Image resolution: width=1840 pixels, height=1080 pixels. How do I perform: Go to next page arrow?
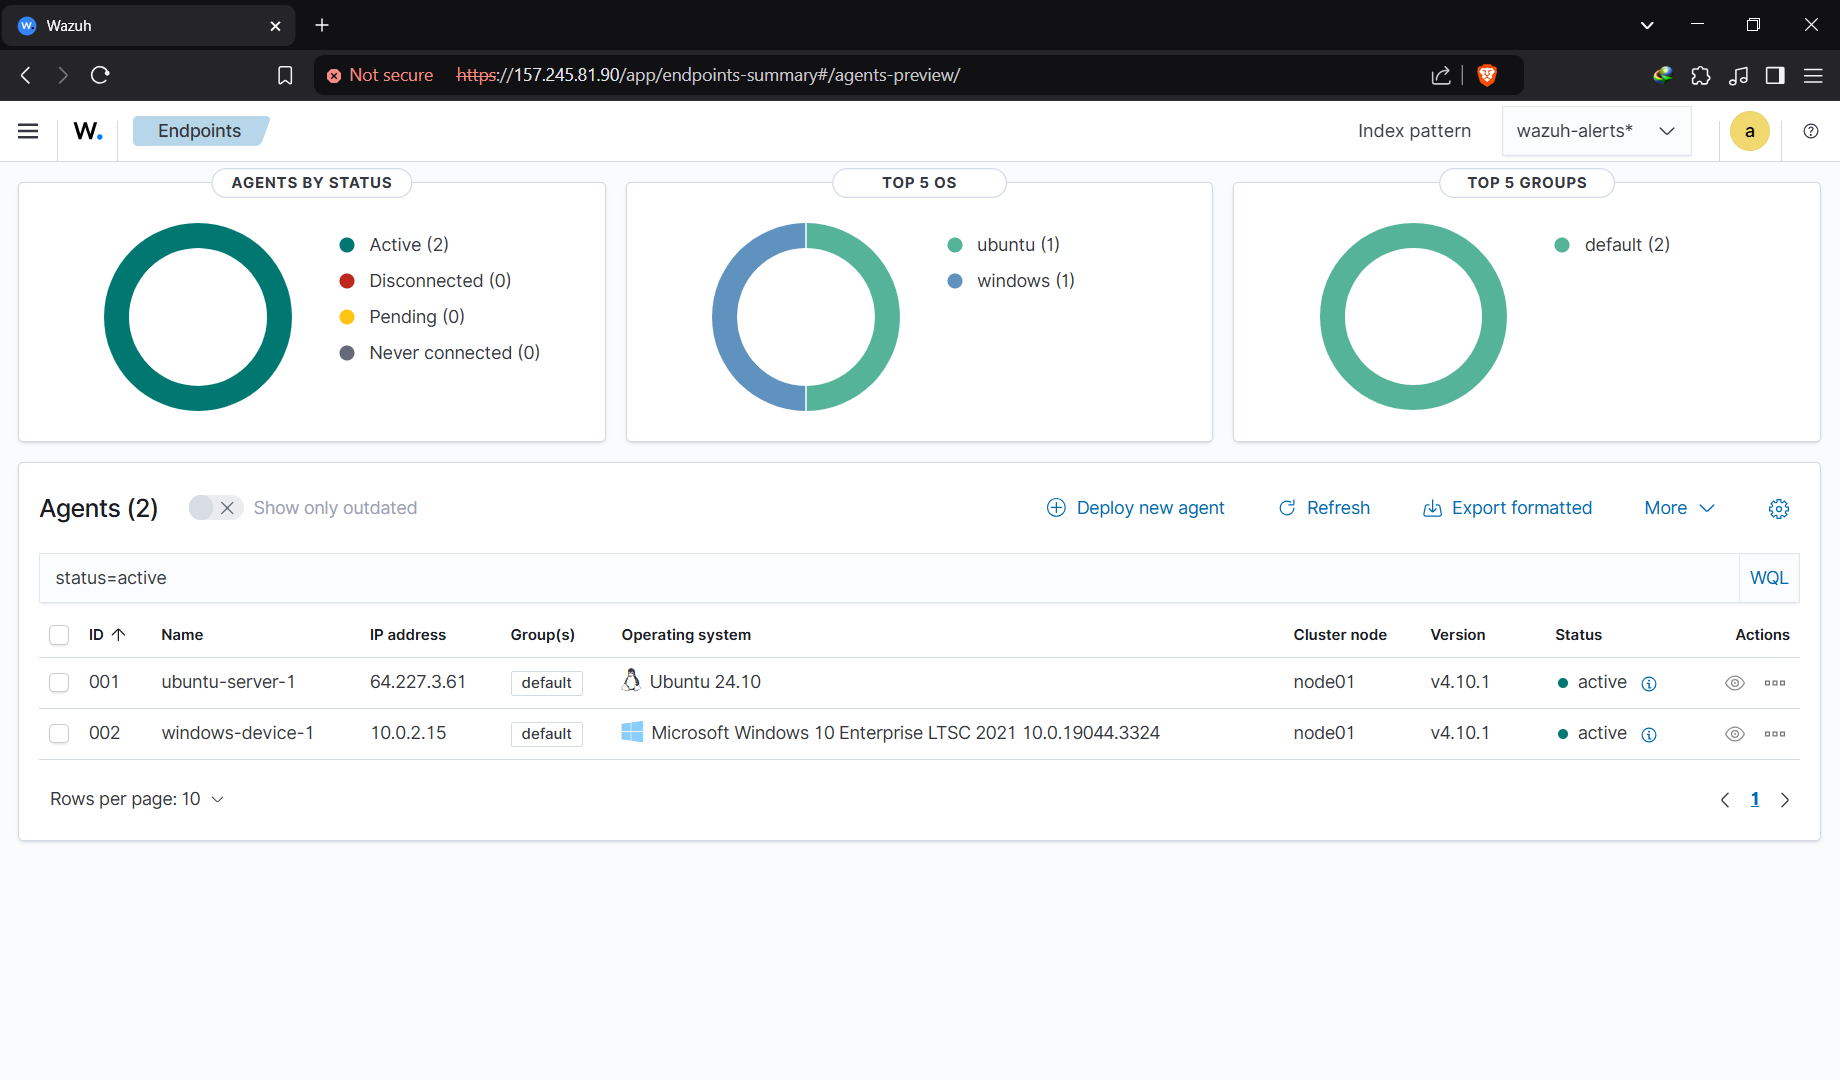click(x=1785, y=800)
